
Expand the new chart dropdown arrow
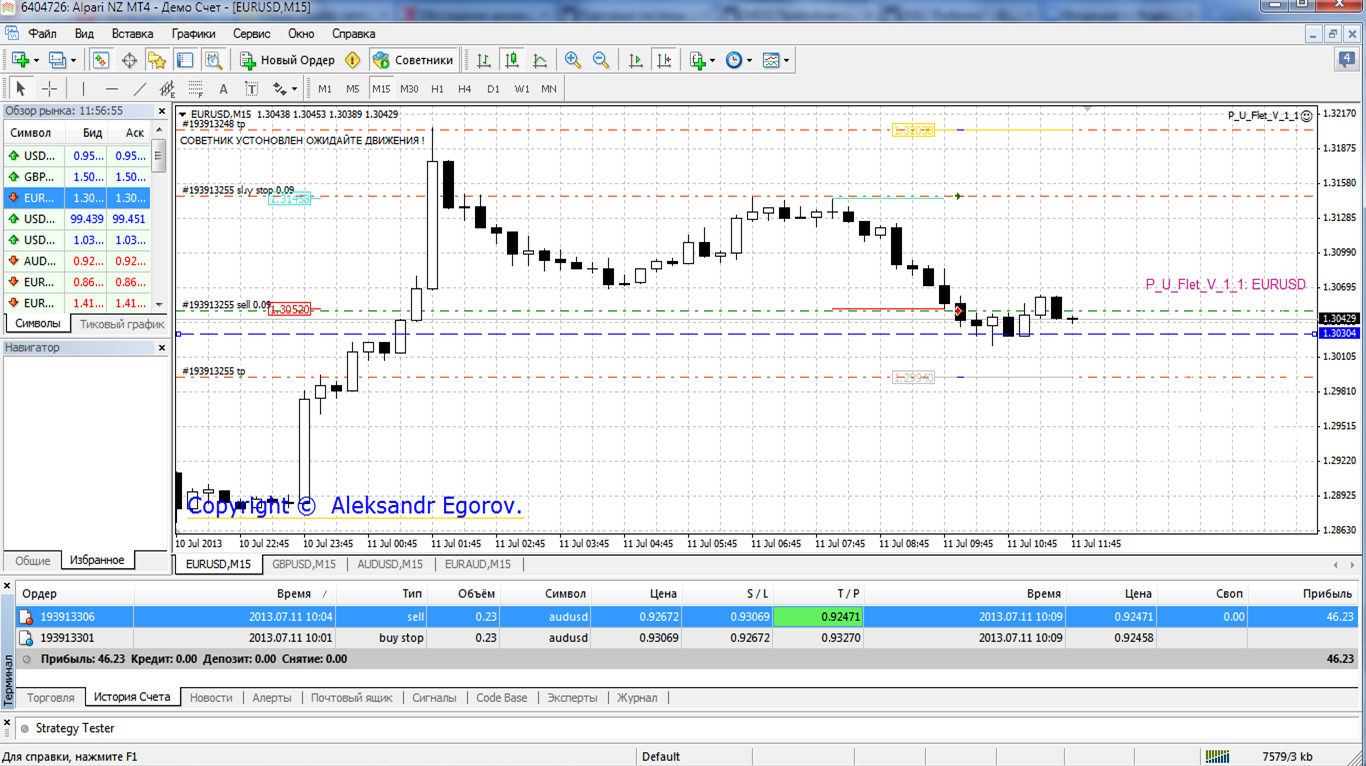tap(36, 60)
